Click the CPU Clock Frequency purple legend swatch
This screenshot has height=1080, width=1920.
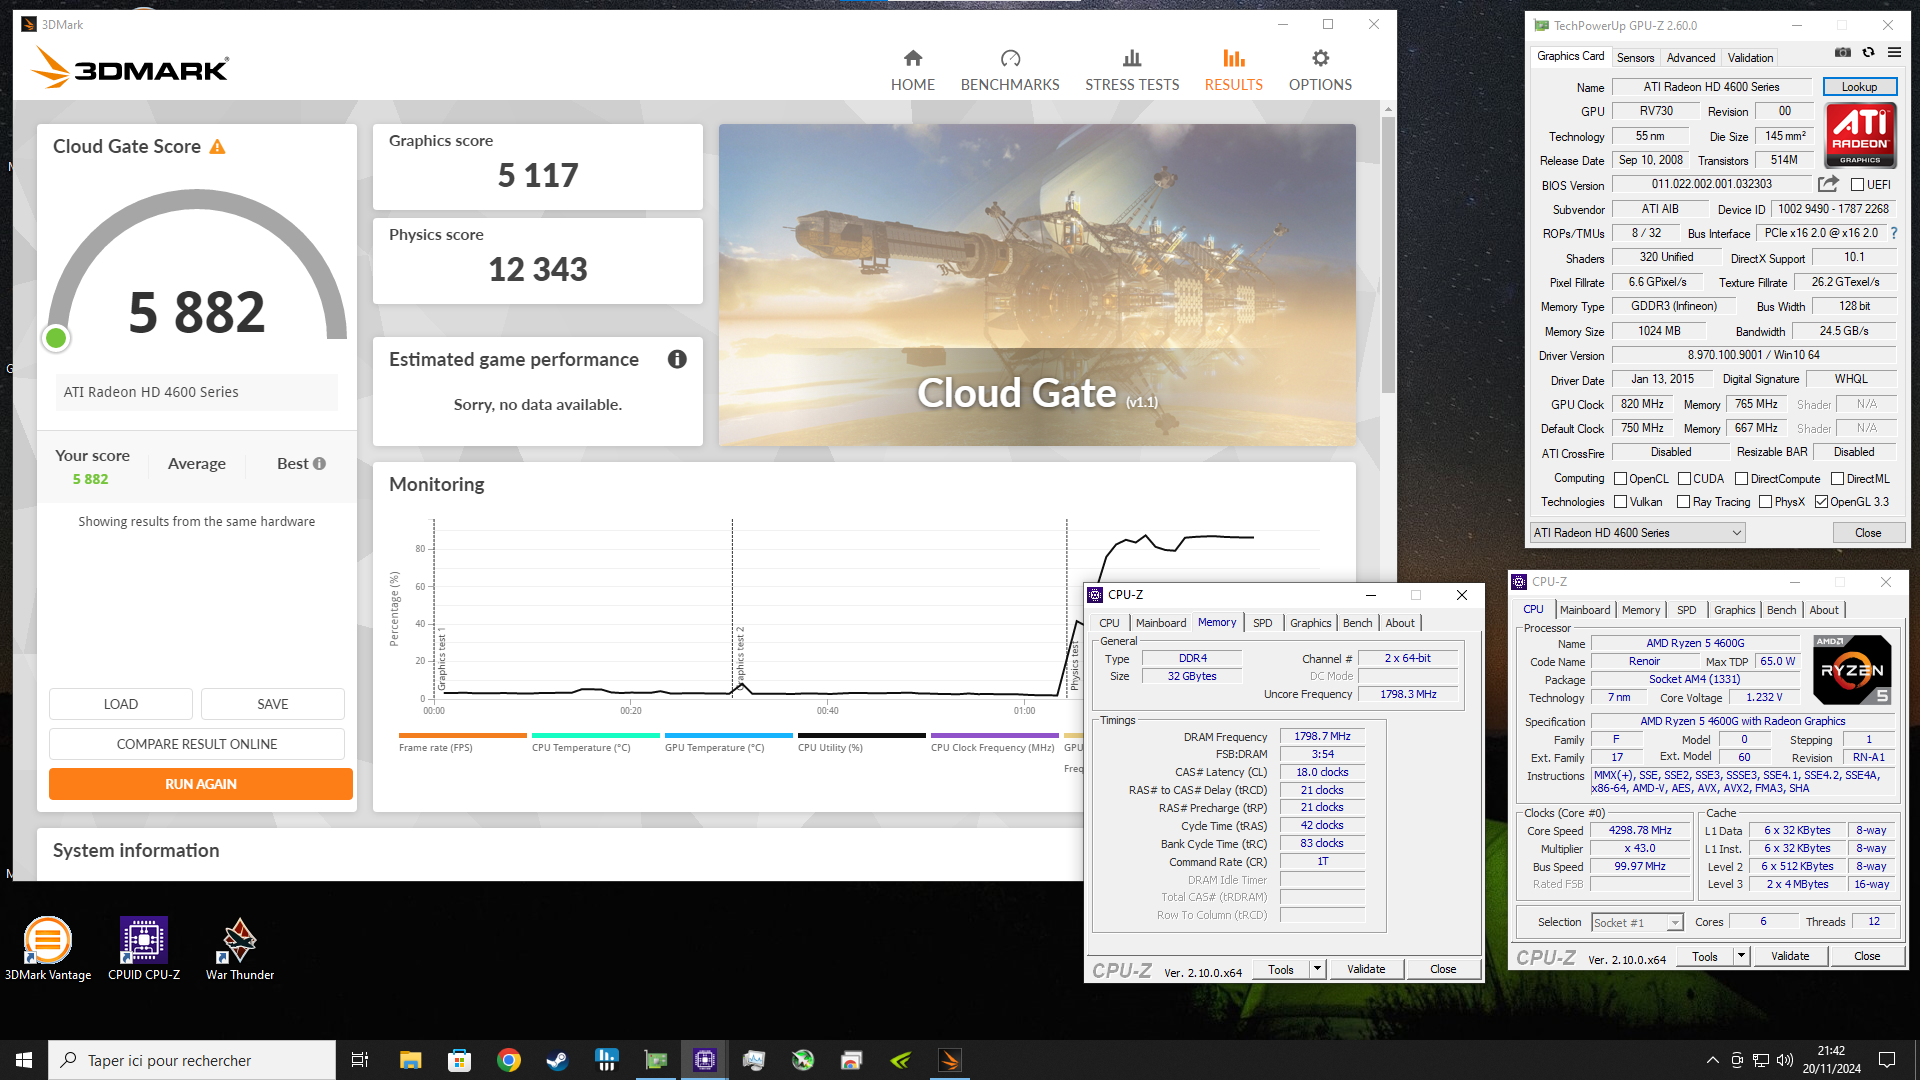point(994,735)
